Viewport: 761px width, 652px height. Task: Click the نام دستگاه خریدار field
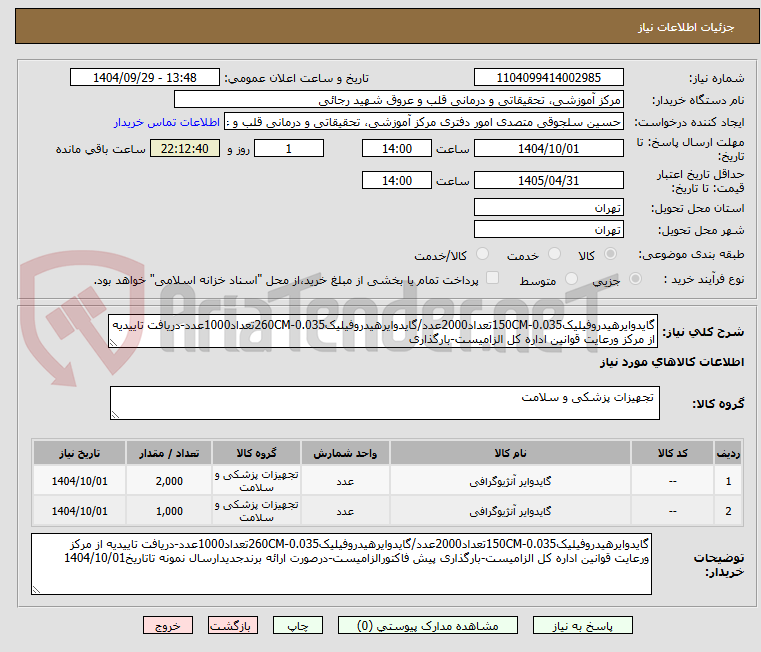(x=398, y=100)
